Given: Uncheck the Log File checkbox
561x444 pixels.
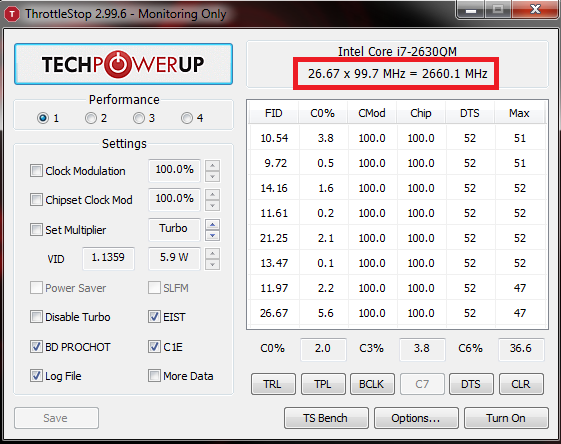Looking at the screenshot, I should (36, 376).
